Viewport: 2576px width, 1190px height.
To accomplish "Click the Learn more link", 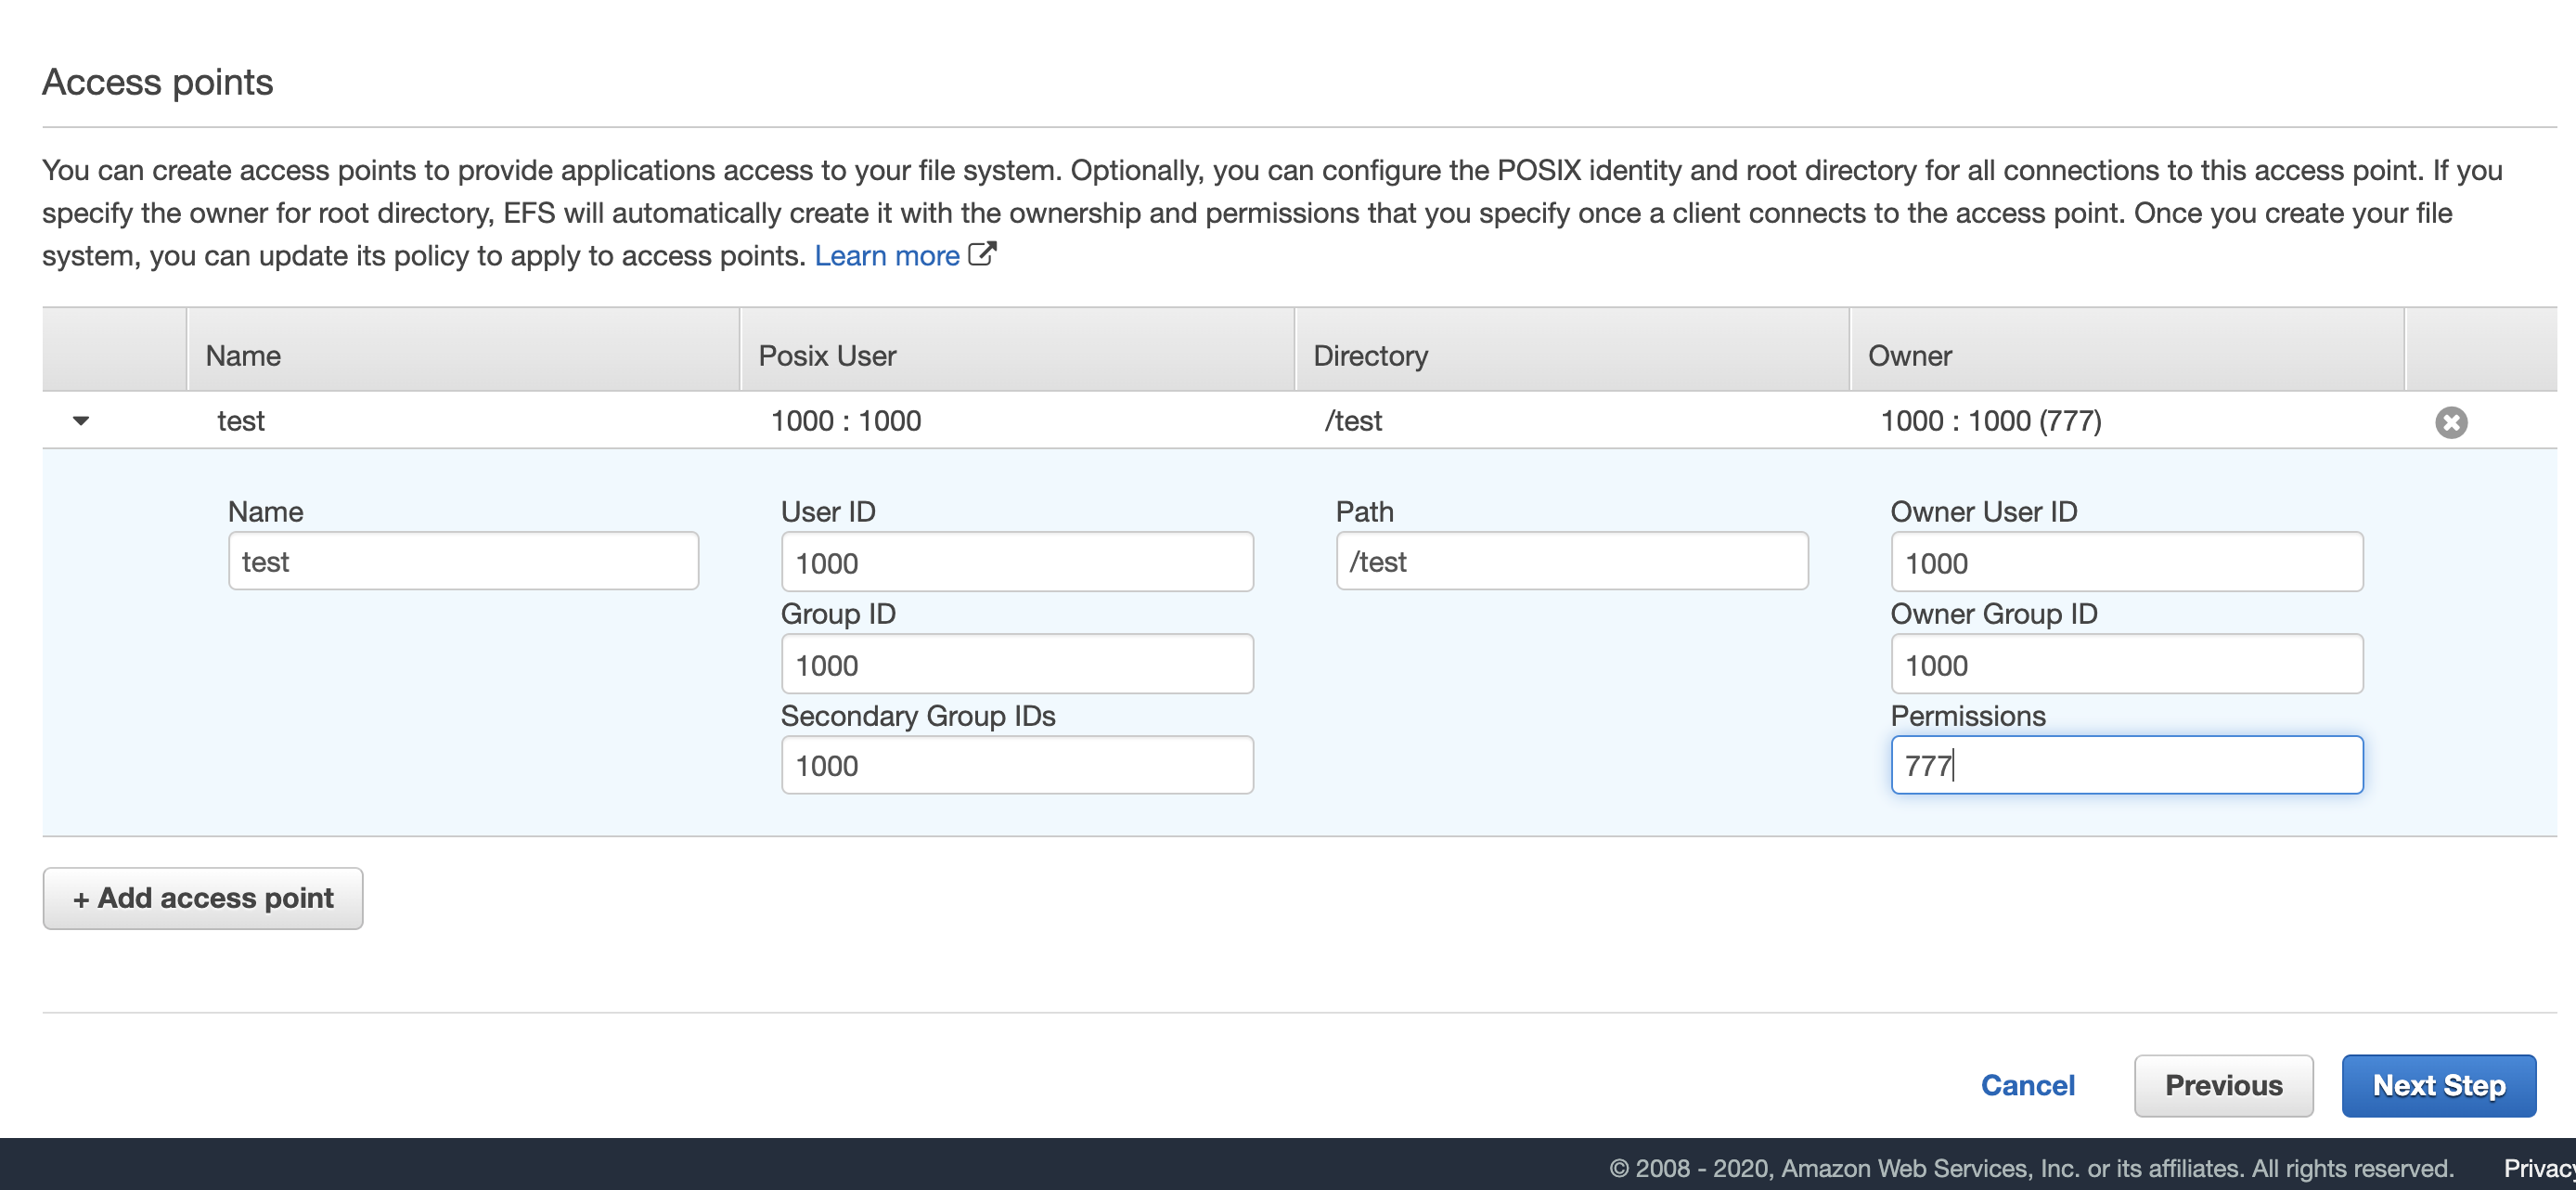I will click(x=886, y=256).
